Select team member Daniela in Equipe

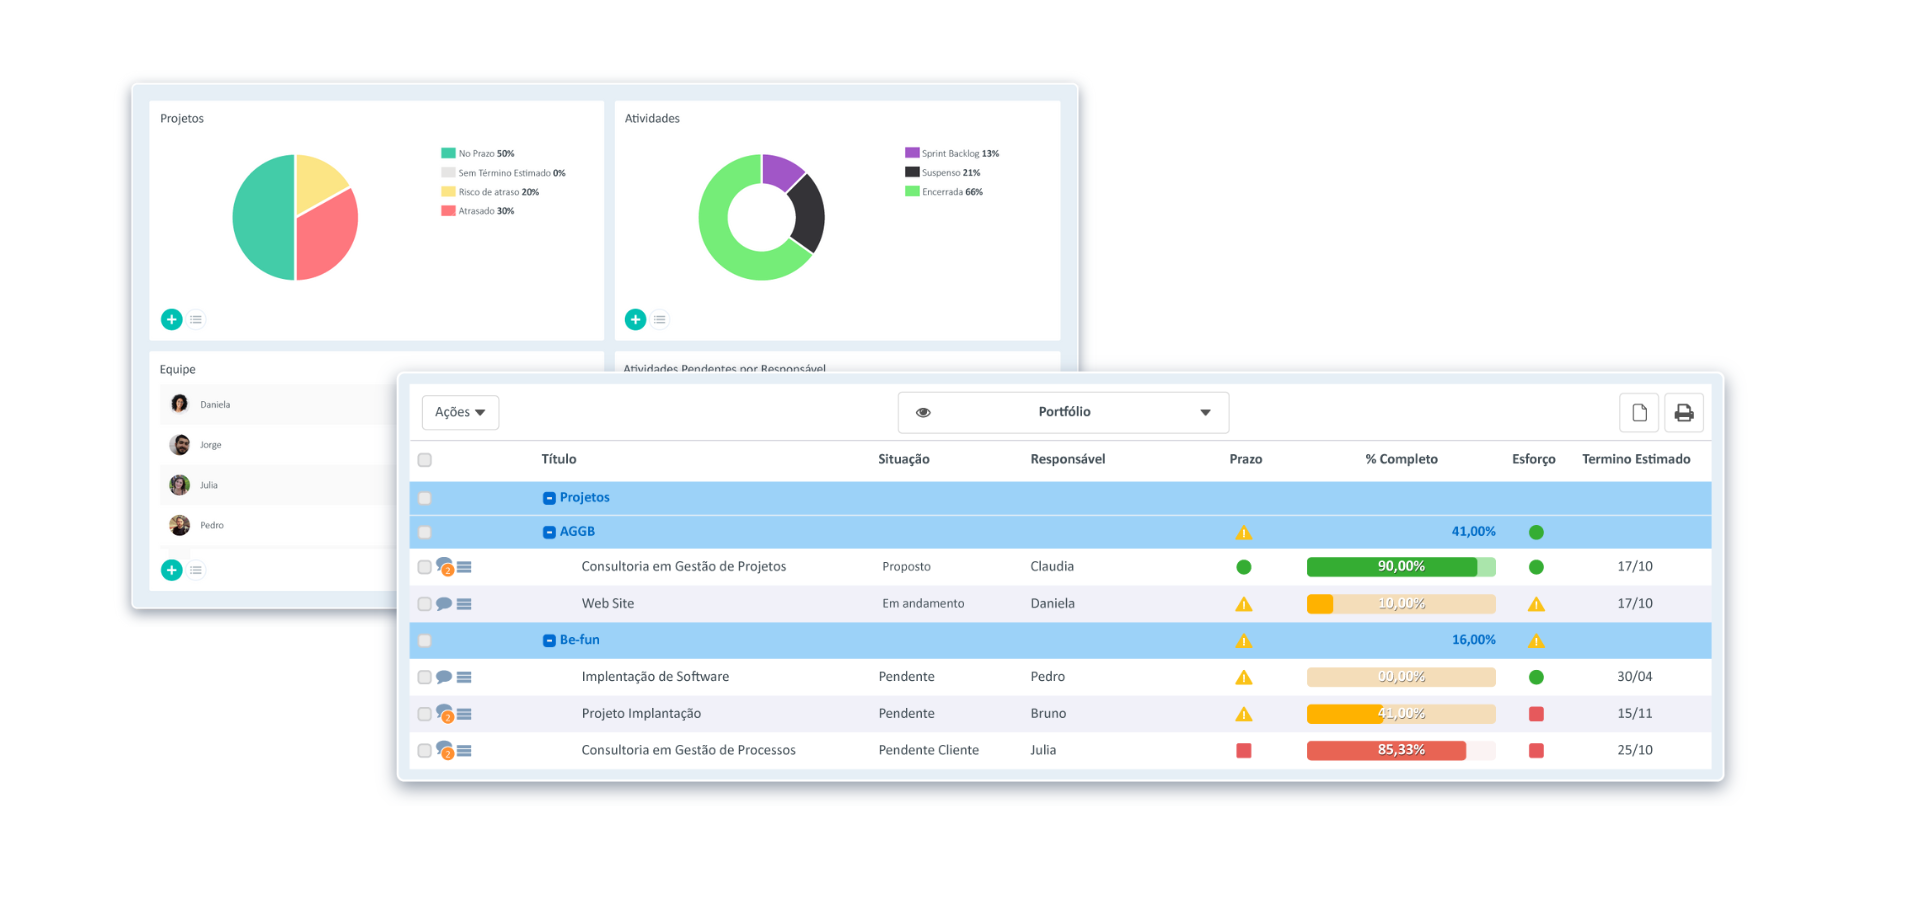(x=215, y=405)
